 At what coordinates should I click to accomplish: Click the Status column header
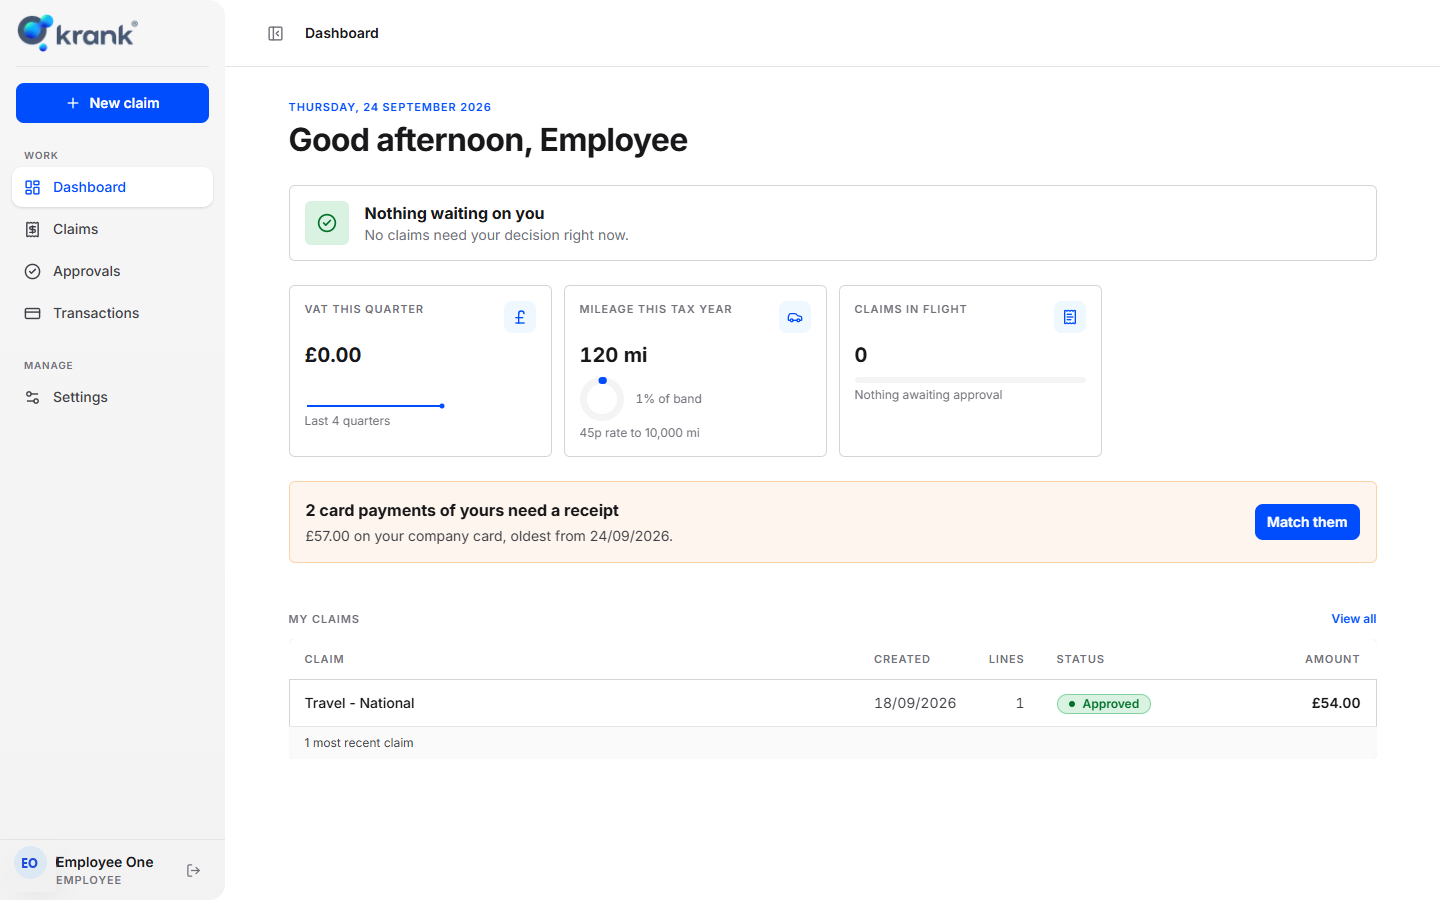[1080, 659]
